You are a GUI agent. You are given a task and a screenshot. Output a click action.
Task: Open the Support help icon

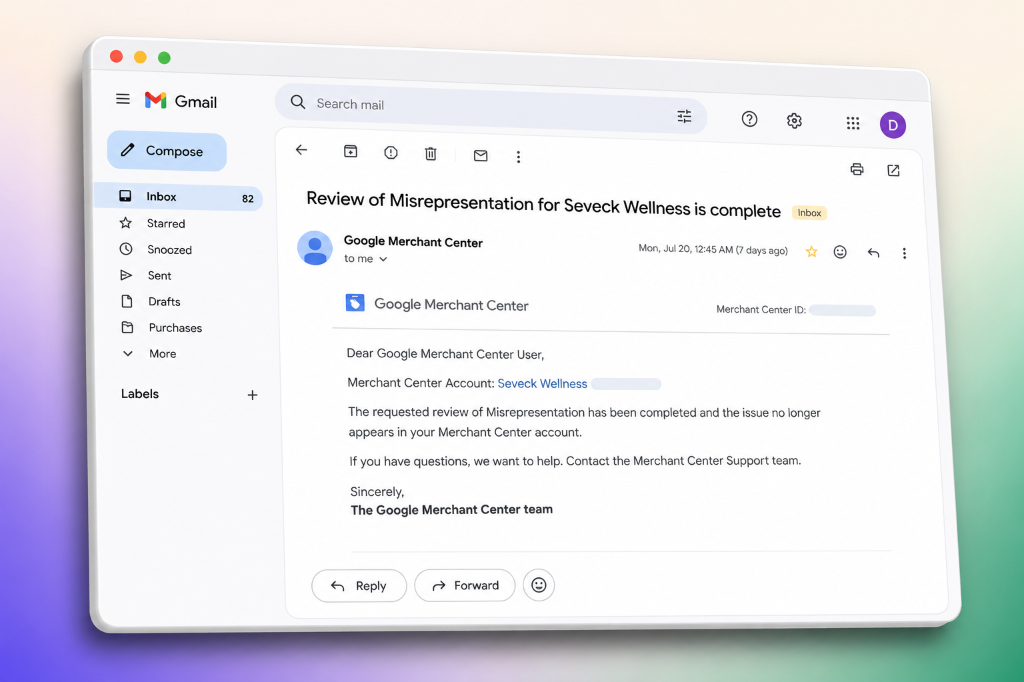749,119
